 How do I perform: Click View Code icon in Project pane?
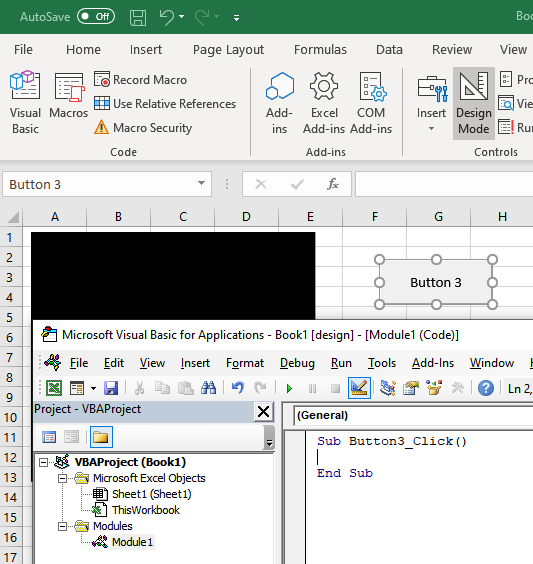pos(49,437)
